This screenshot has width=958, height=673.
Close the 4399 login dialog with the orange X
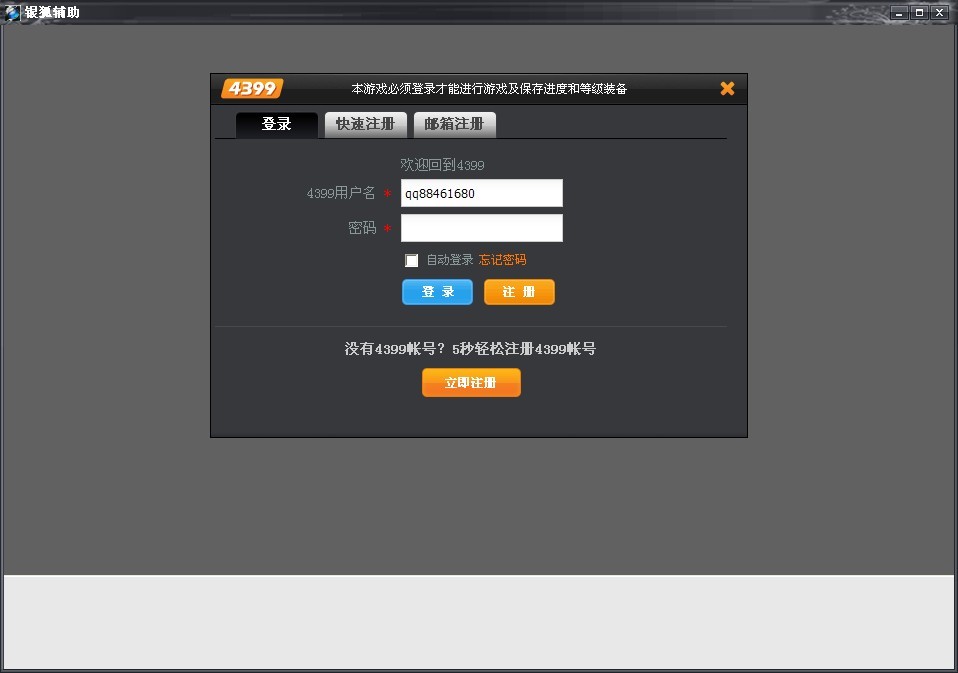pos(727,89)
